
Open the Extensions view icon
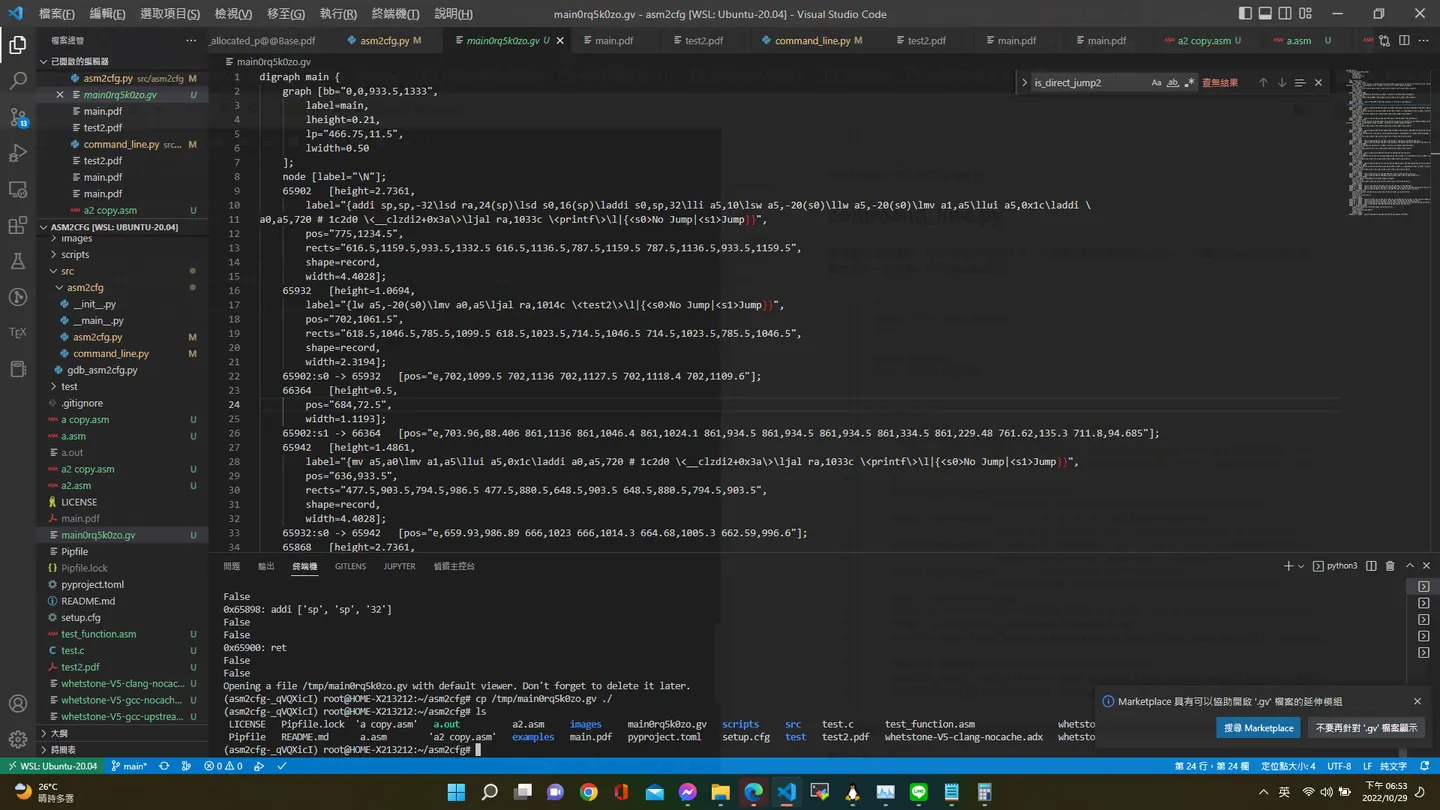[18, 225]
